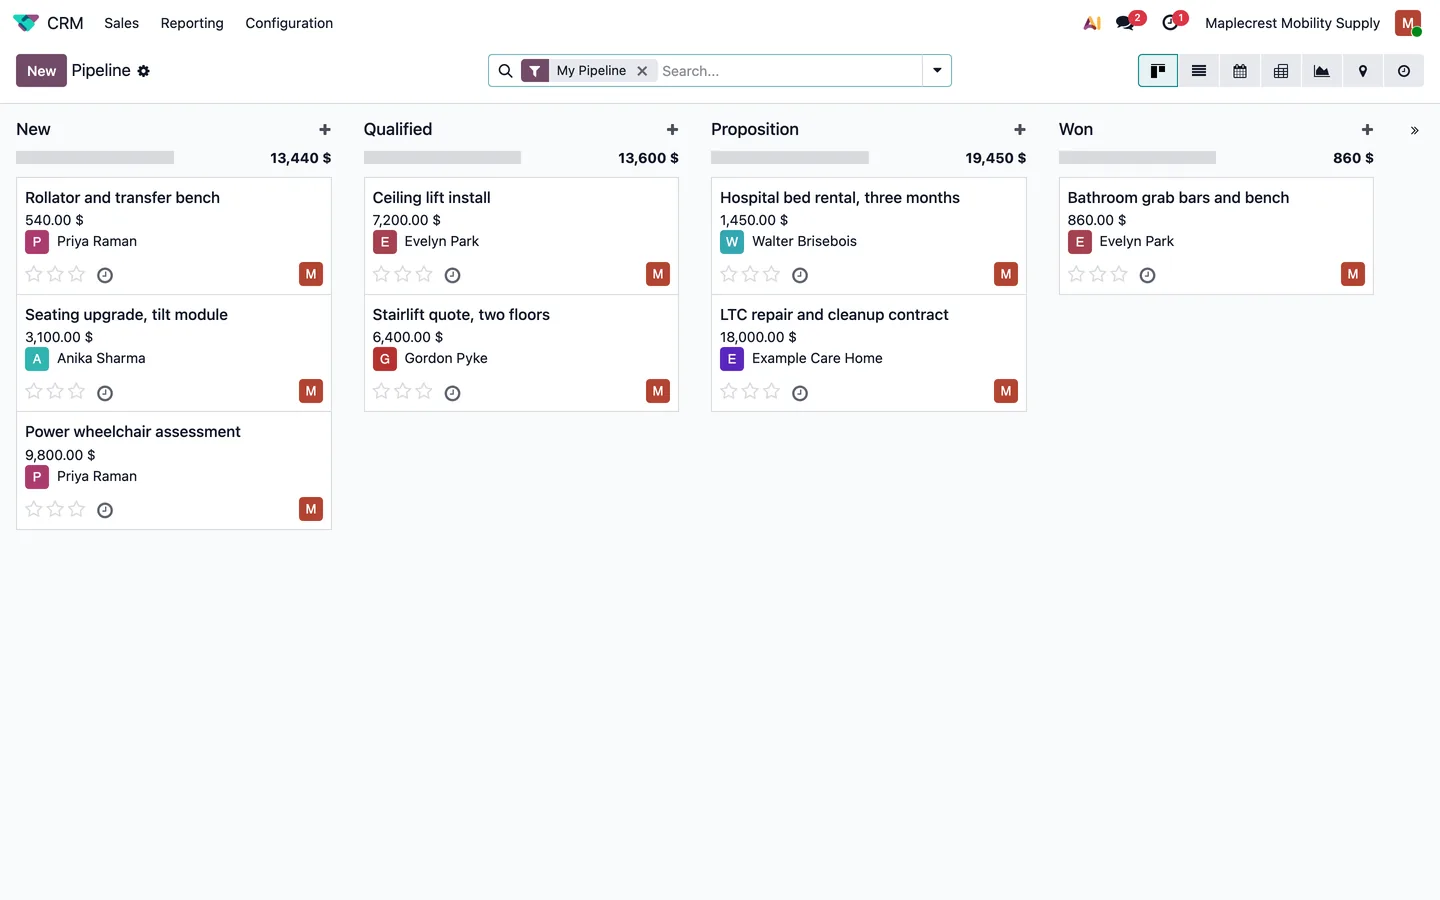The height and width of the screenshot is (900, 1440).
Task: Open the user avatar menu
Action: (x=1408, y=23)
